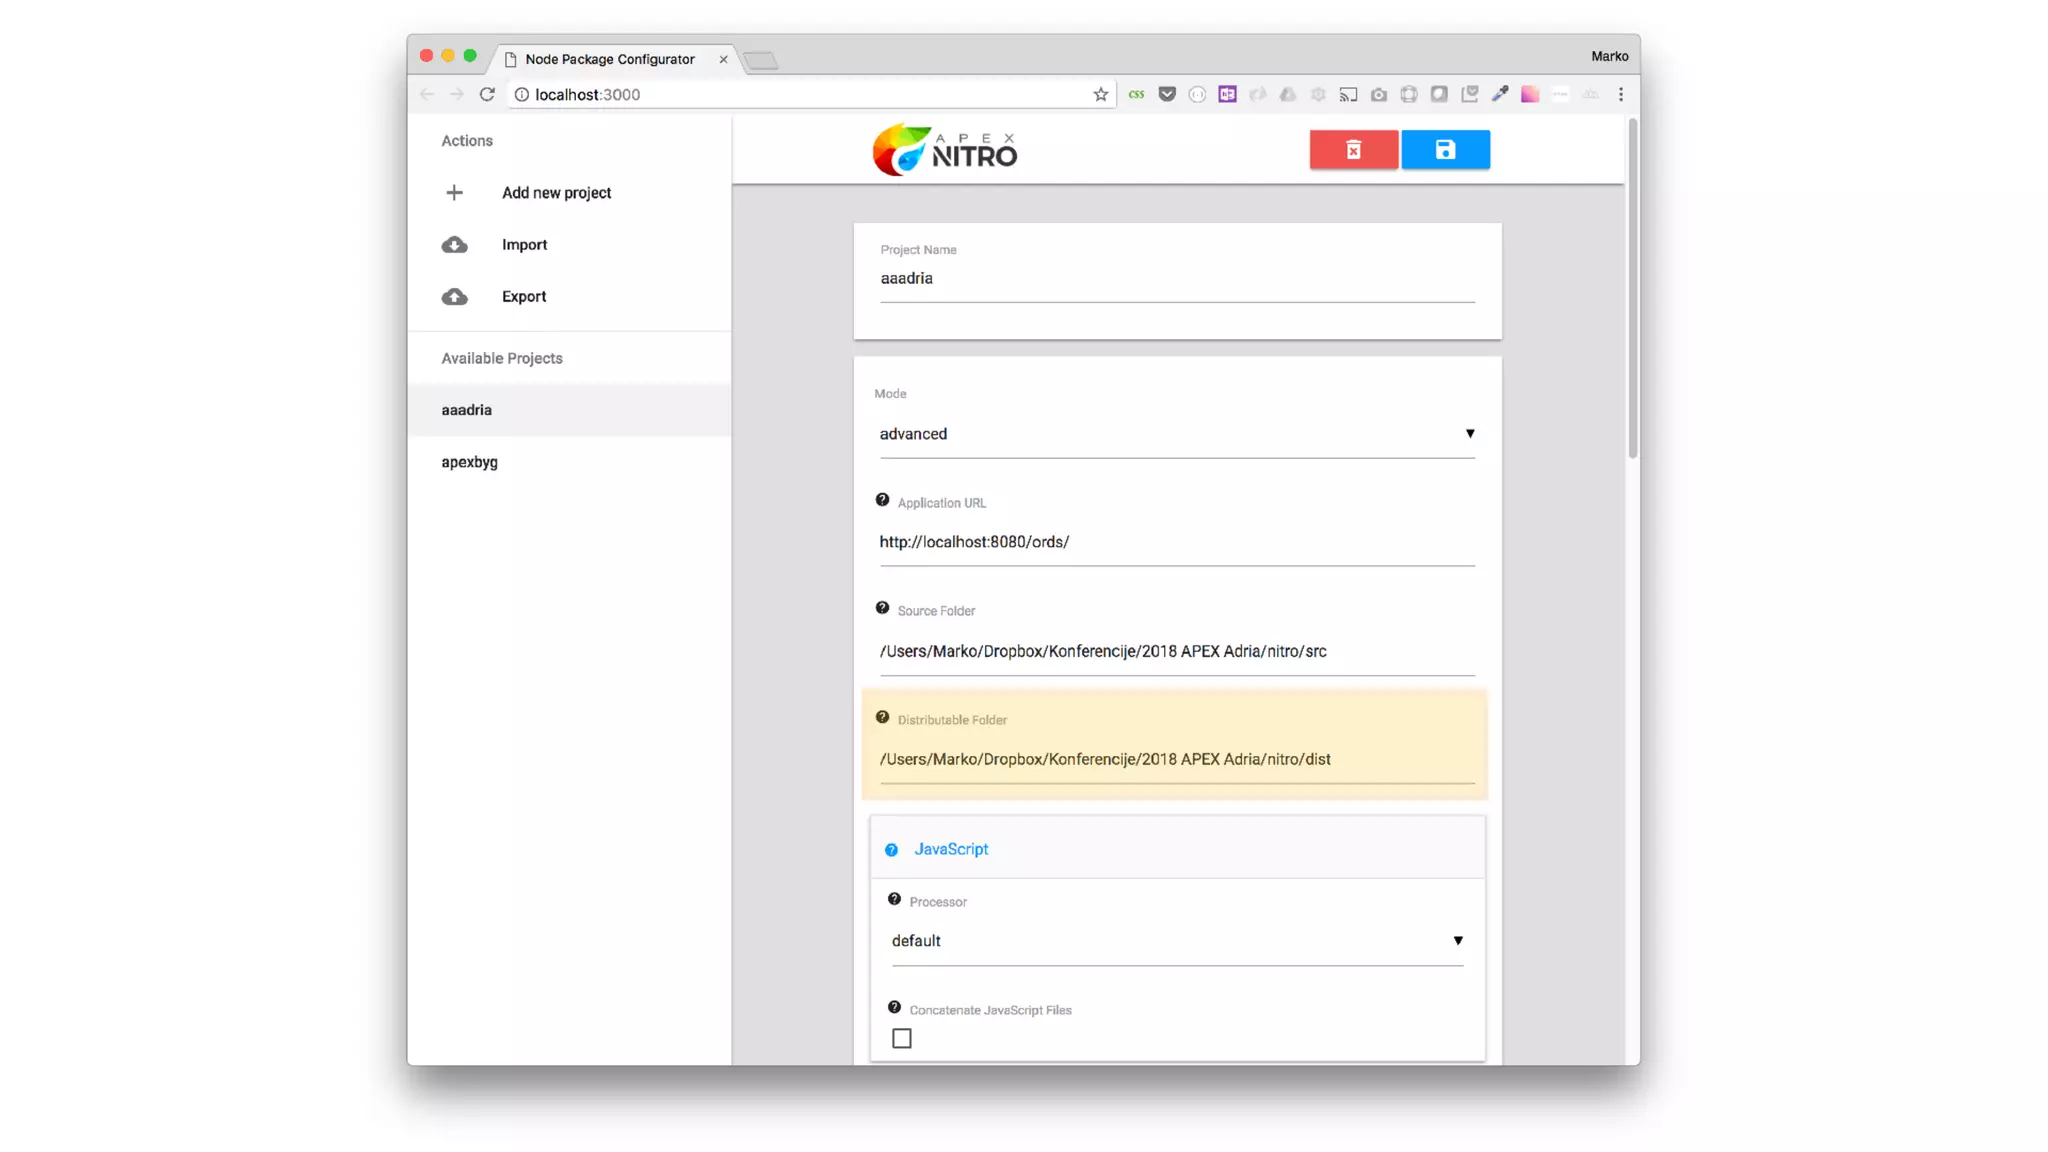Click the help icon beside Application URL
This screenshot has height=1152, width=2048.
pyautogui.click(x=882, y=500)
